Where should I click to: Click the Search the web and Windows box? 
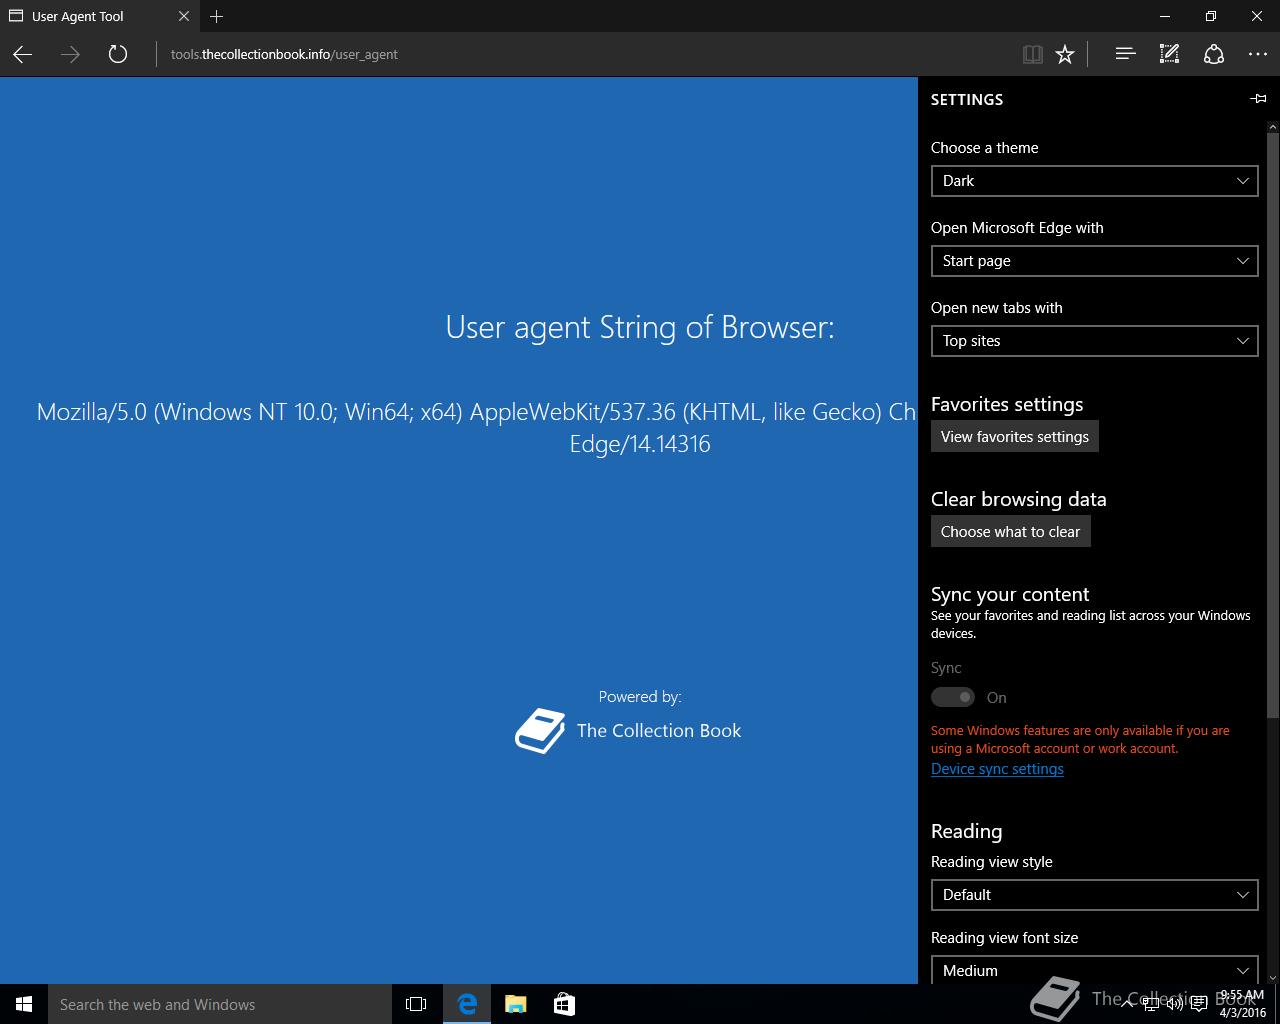coord(220,1004)
